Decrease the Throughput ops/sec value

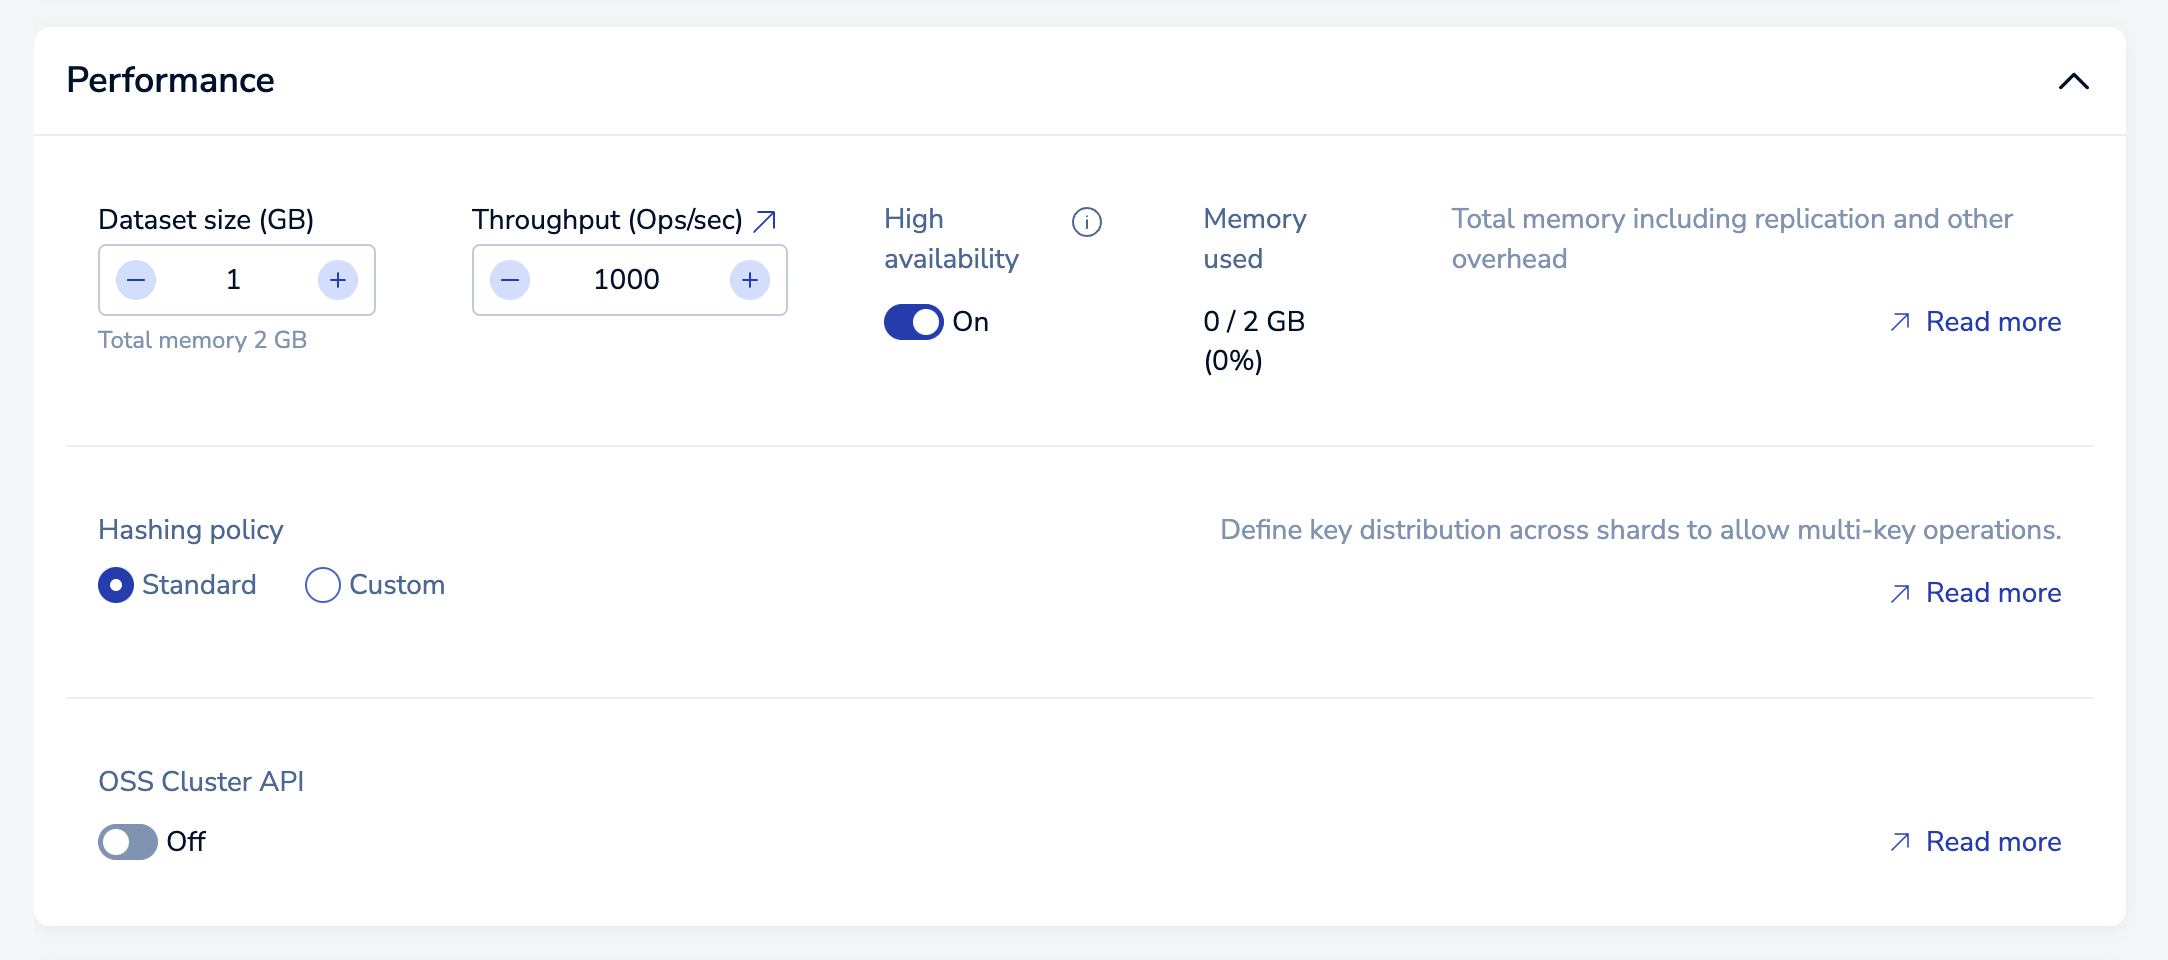(x=510, y=280)
